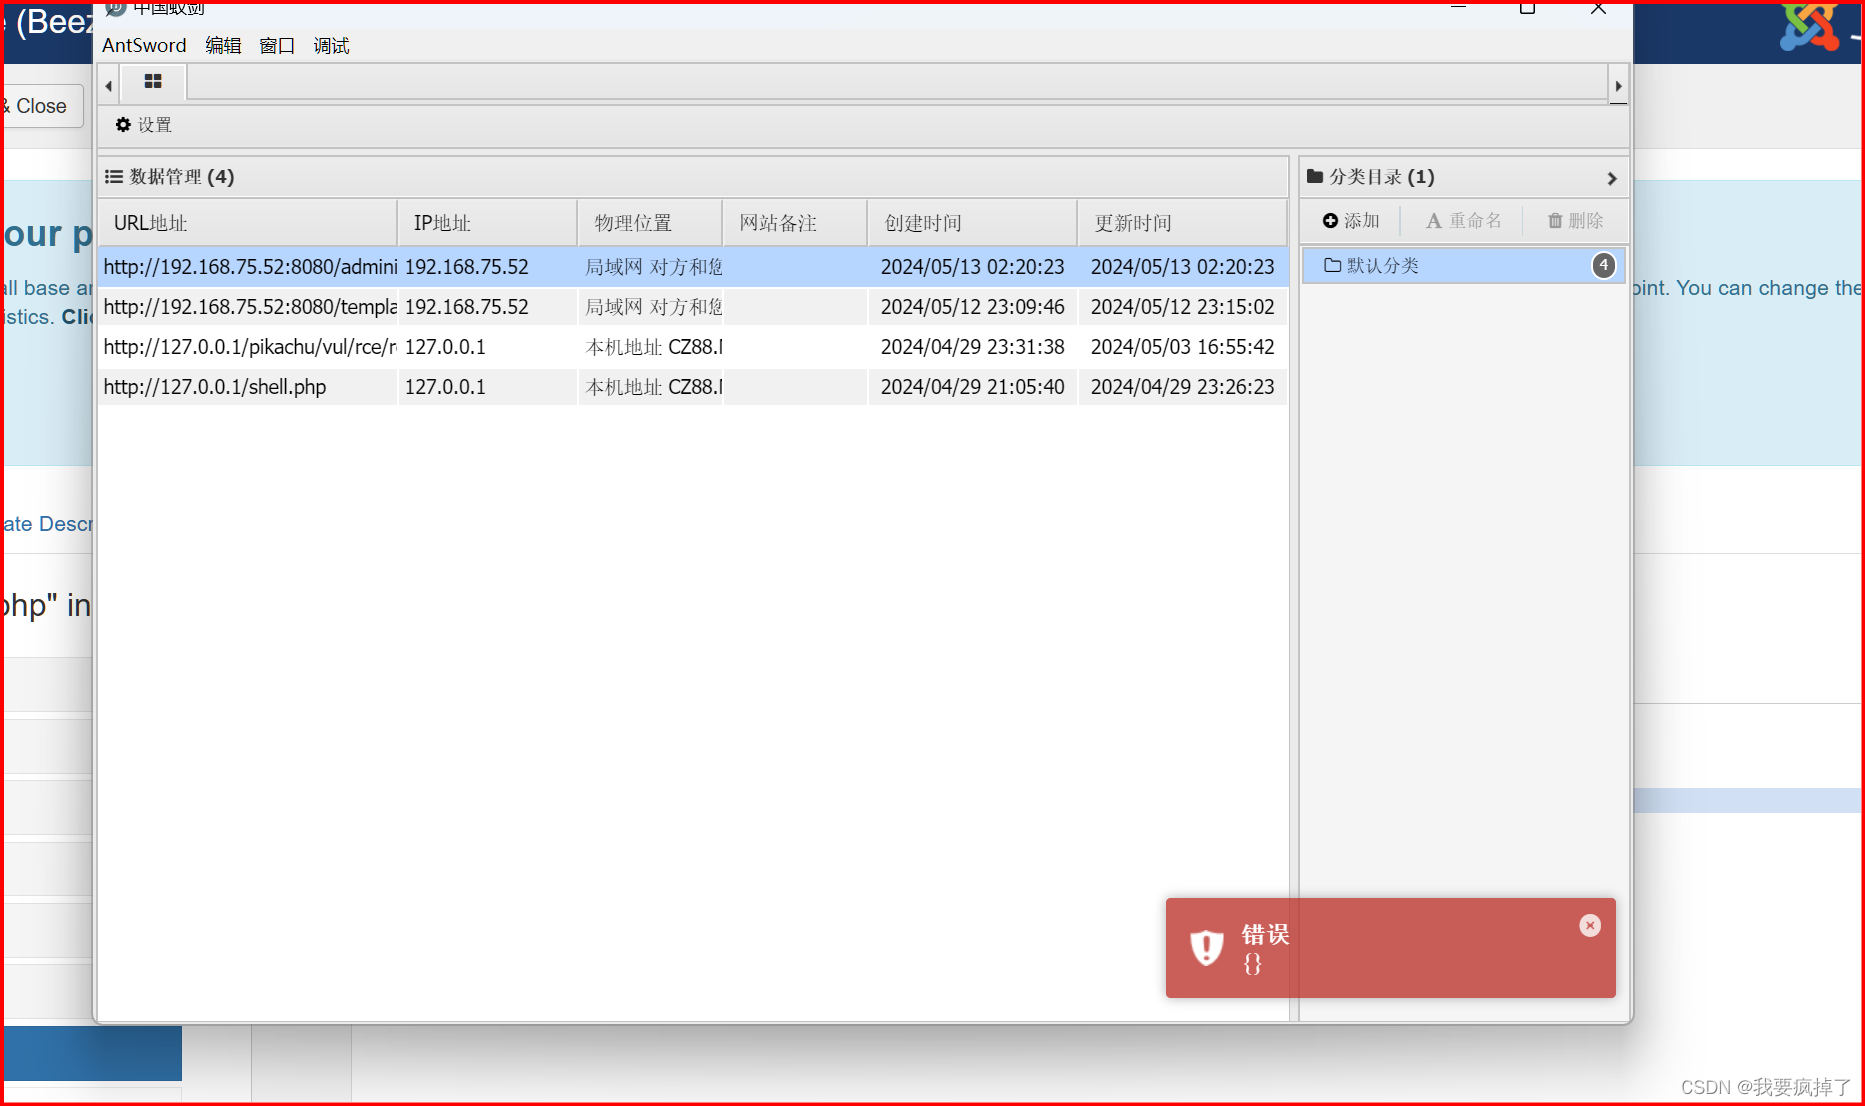Open the 编辑 menu

click(223, 45)
